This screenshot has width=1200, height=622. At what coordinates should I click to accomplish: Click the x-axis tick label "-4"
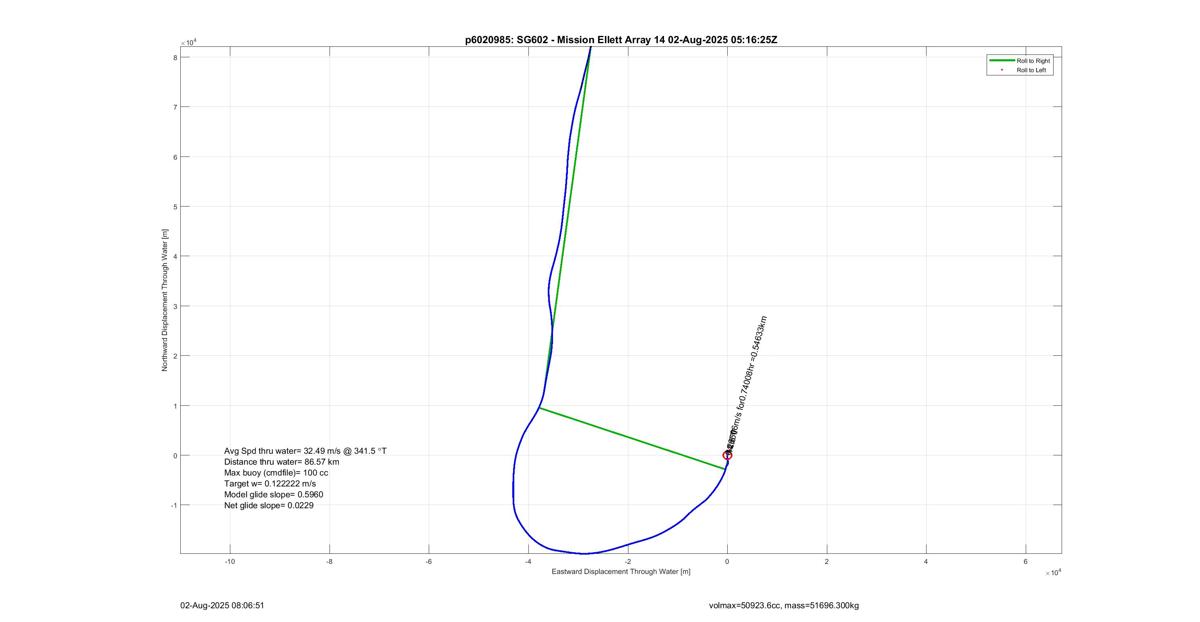click(x=528, y=562)
